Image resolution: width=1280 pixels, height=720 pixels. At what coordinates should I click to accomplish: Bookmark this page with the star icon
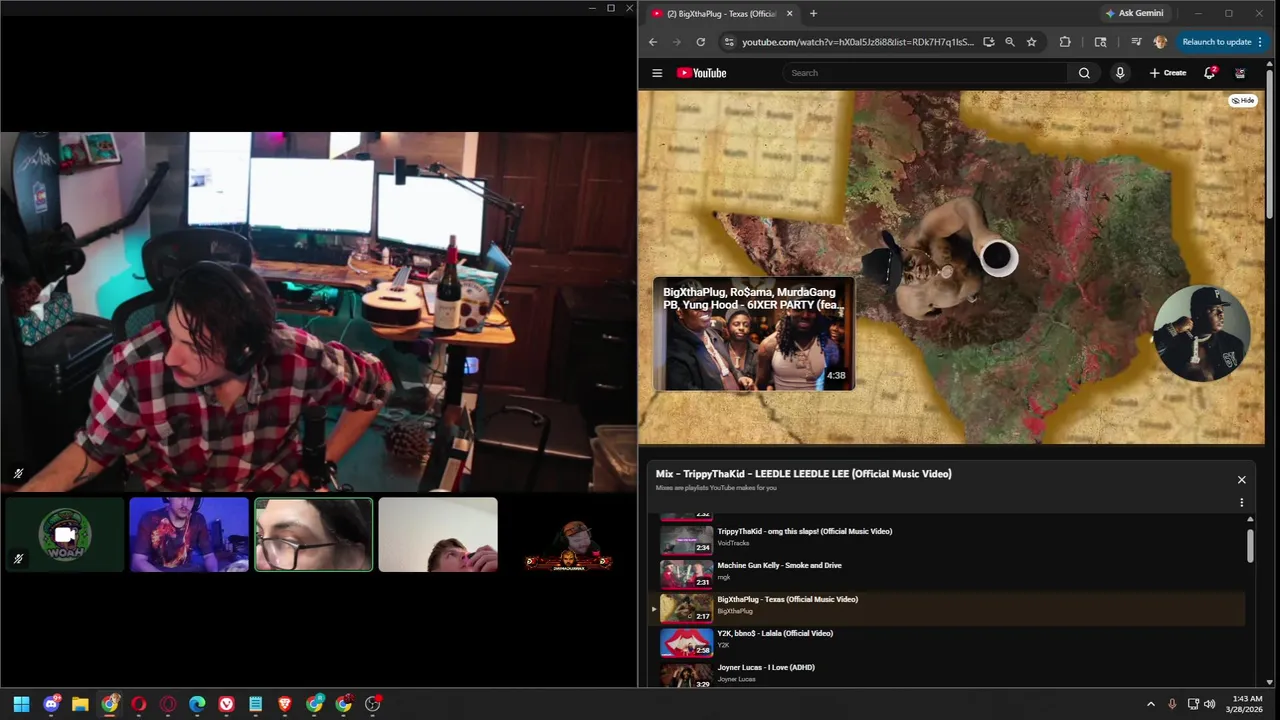[1031, 42]
